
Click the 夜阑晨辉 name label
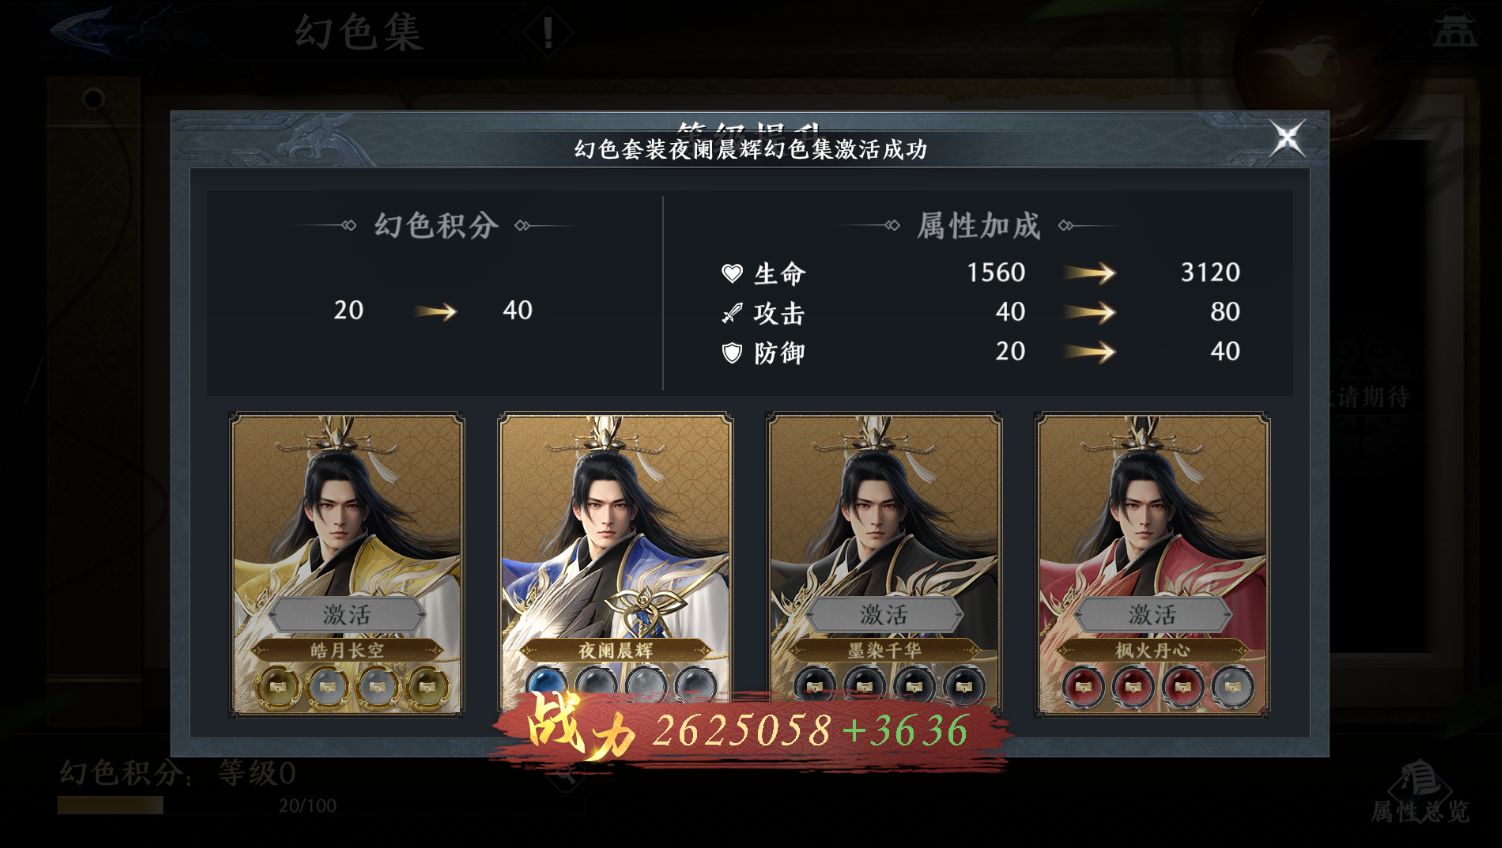pyautogui.click(x=615, y=650)
